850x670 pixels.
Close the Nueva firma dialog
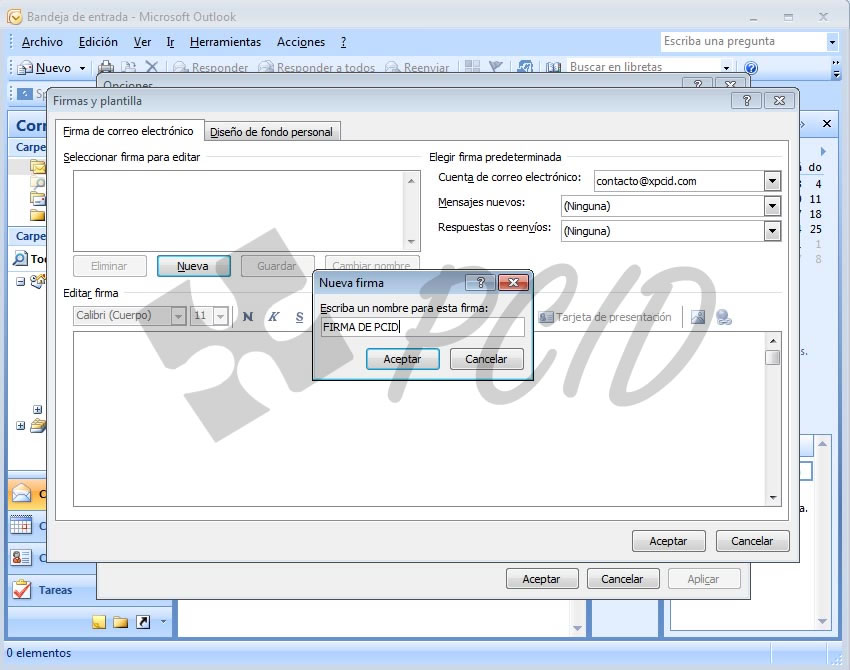pos(513,282)
